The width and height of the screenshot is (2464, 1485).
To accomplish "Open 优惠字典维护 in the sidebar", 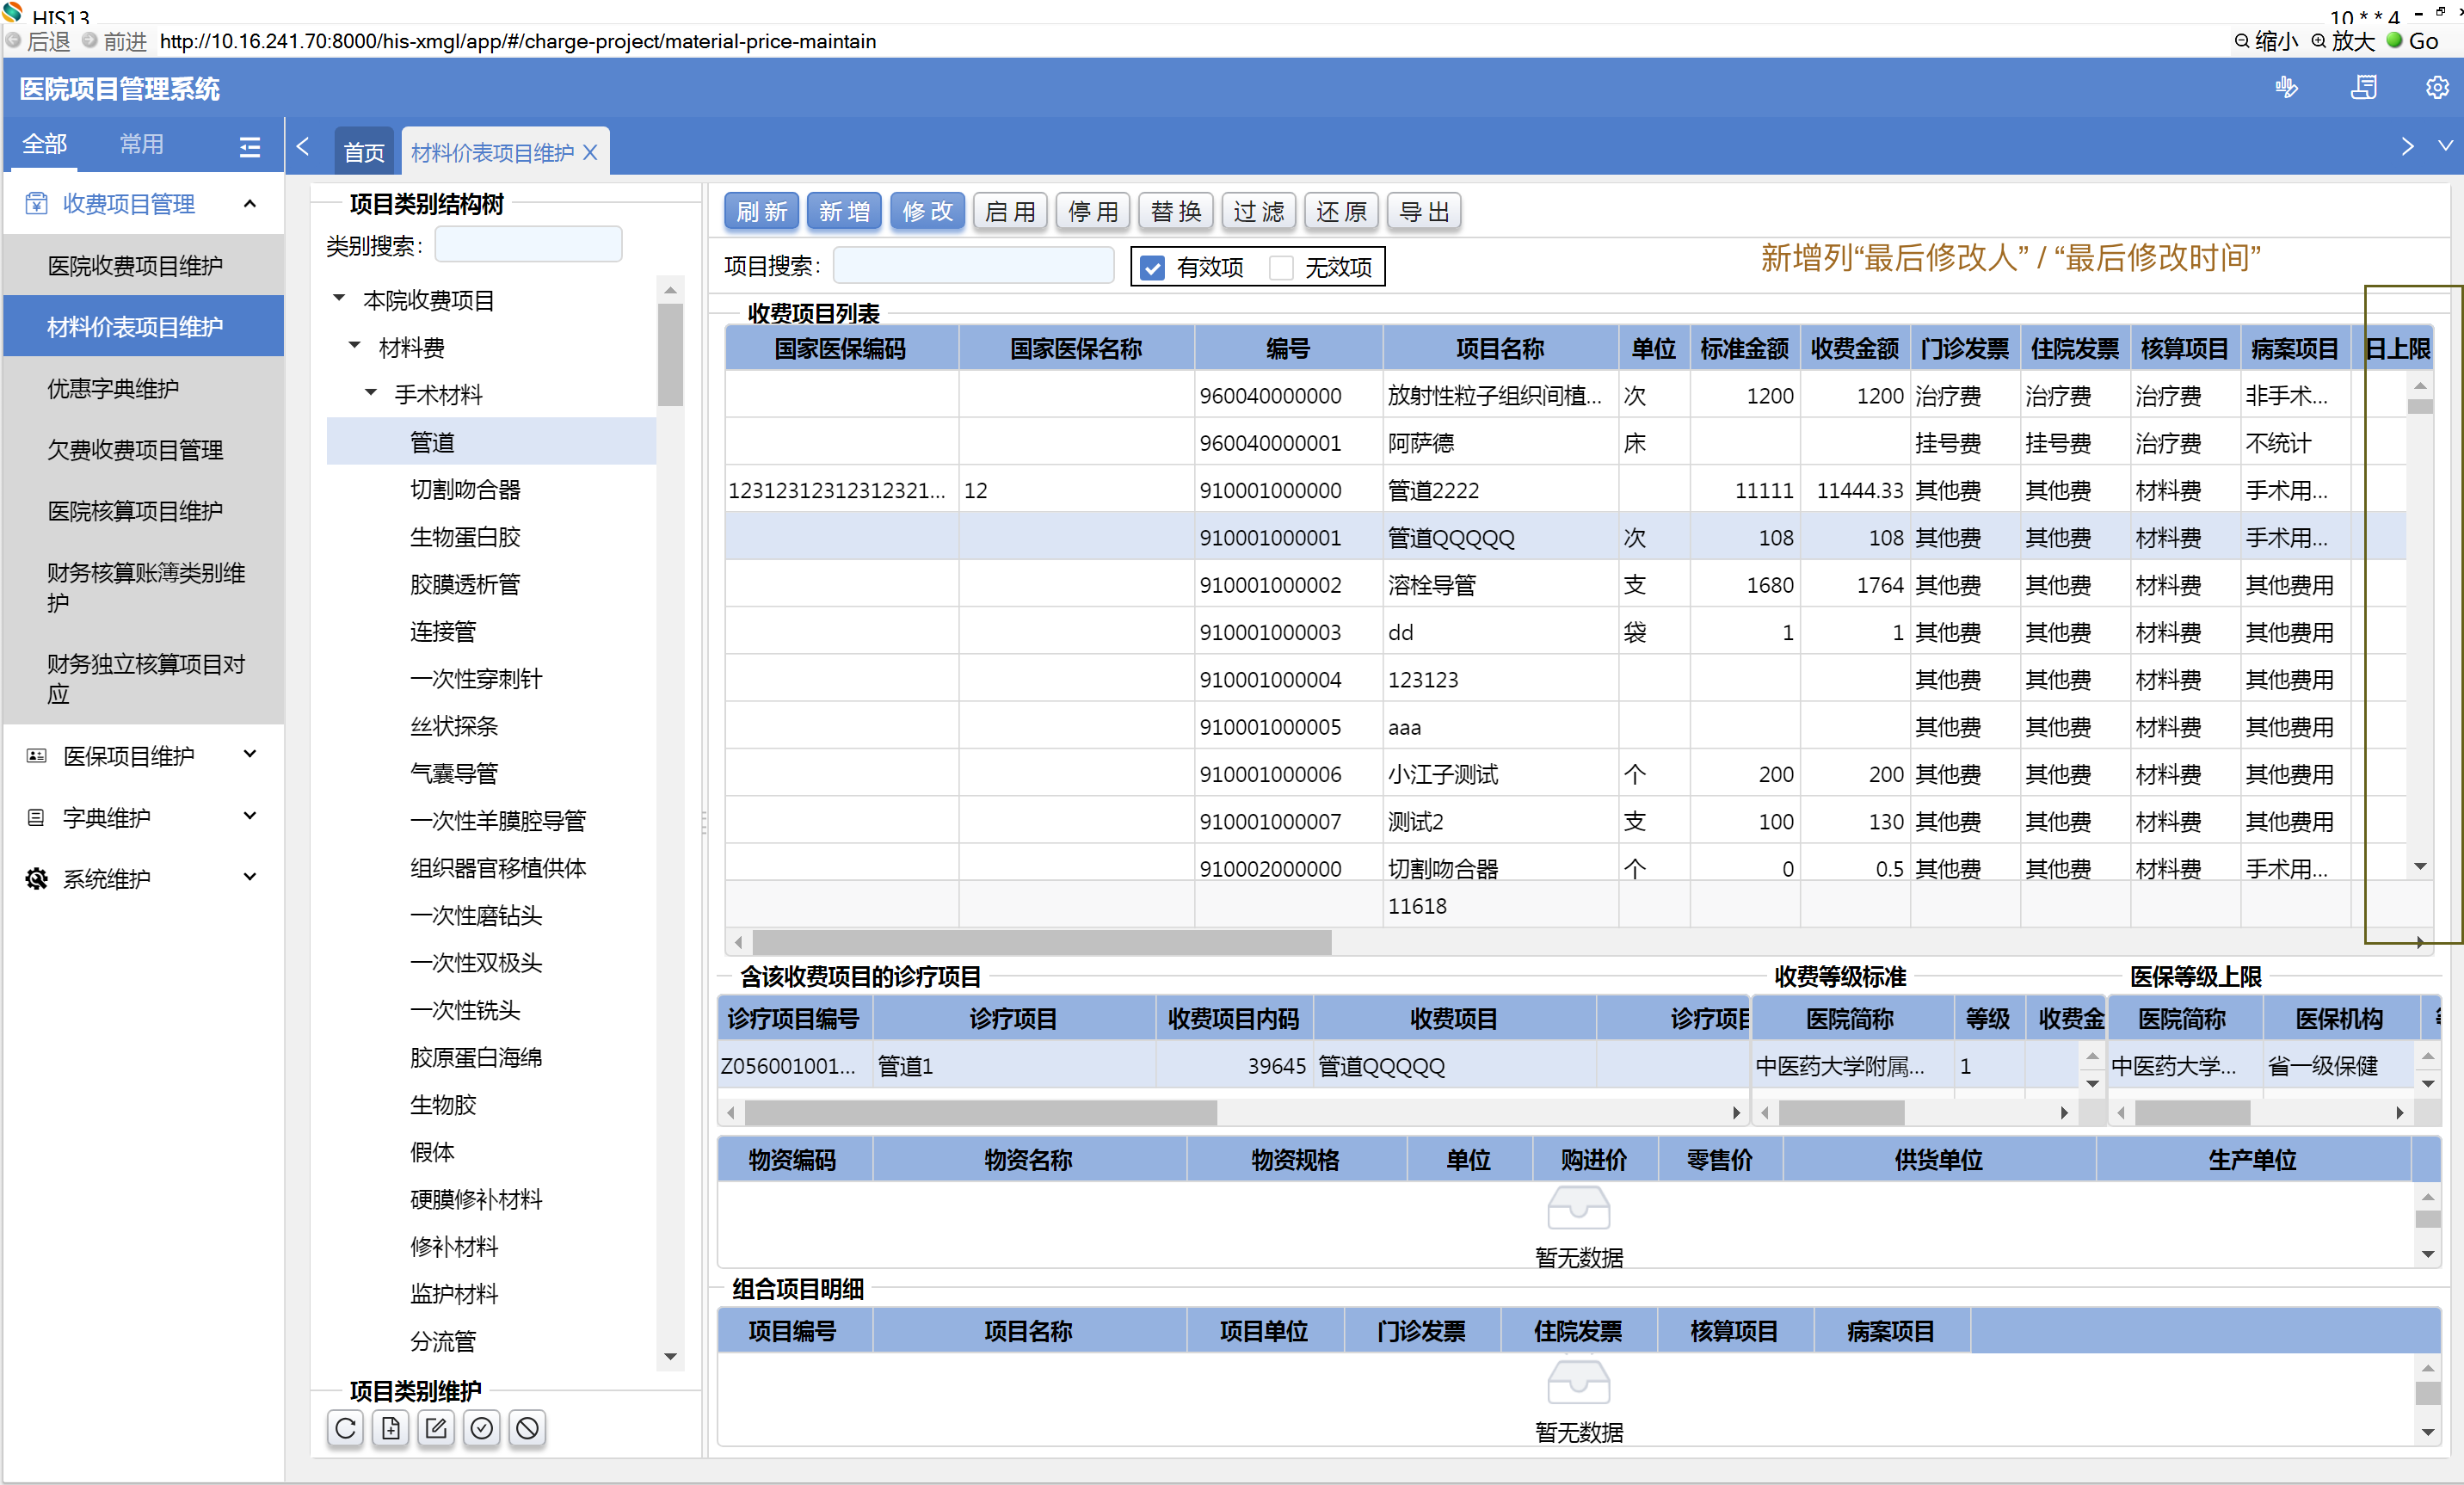I will [113, 388].
